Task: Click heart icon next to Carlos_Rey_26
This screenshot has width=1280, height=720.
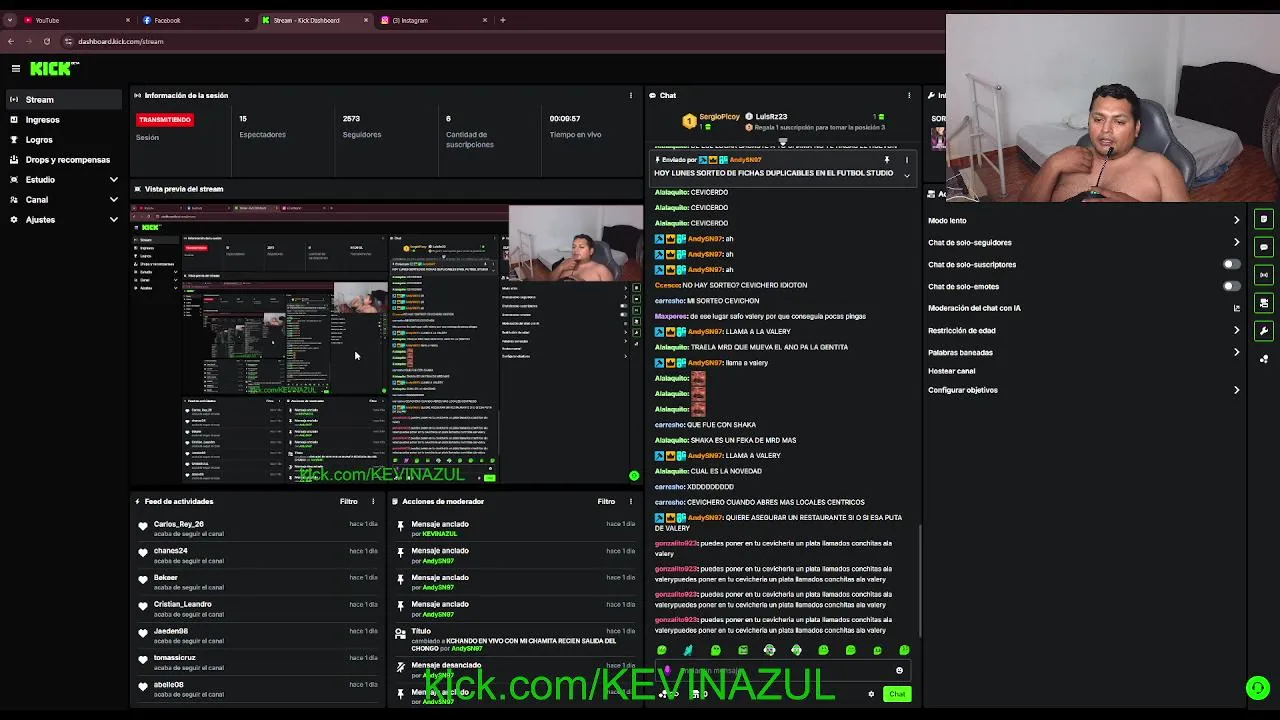Action: coord(143,526)
